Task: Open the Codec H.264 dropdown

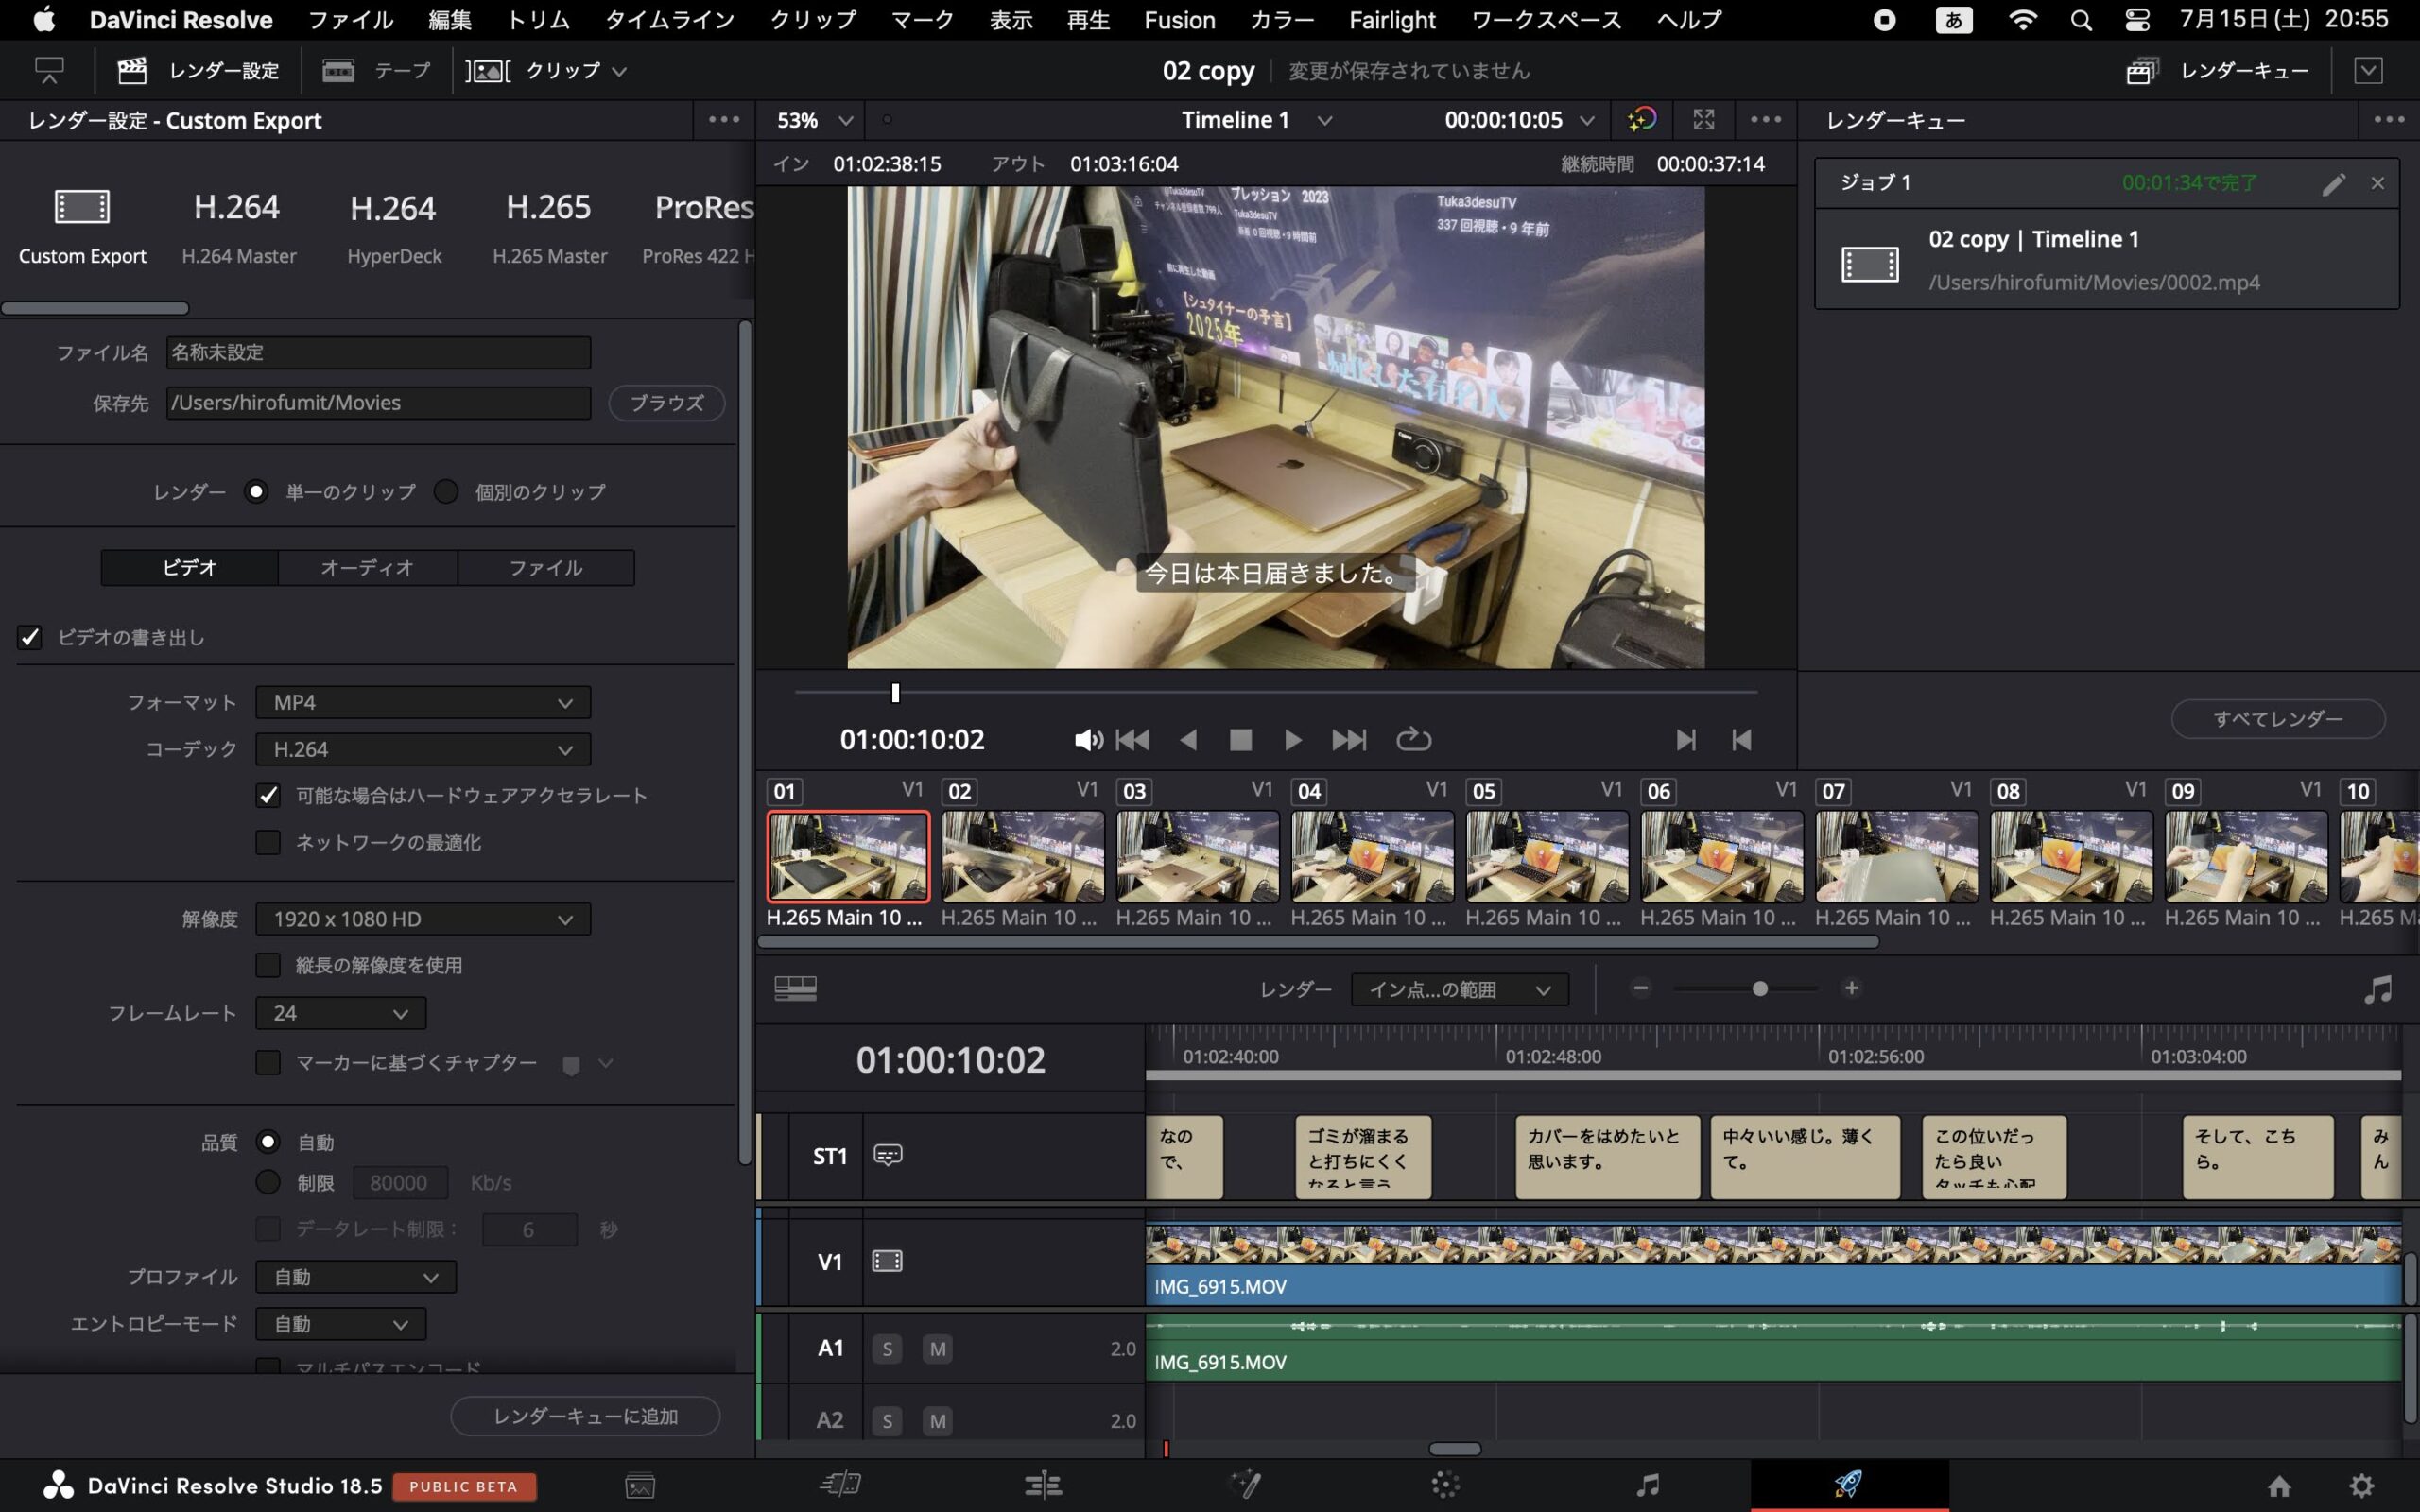Action: click(x=422, y=750)
